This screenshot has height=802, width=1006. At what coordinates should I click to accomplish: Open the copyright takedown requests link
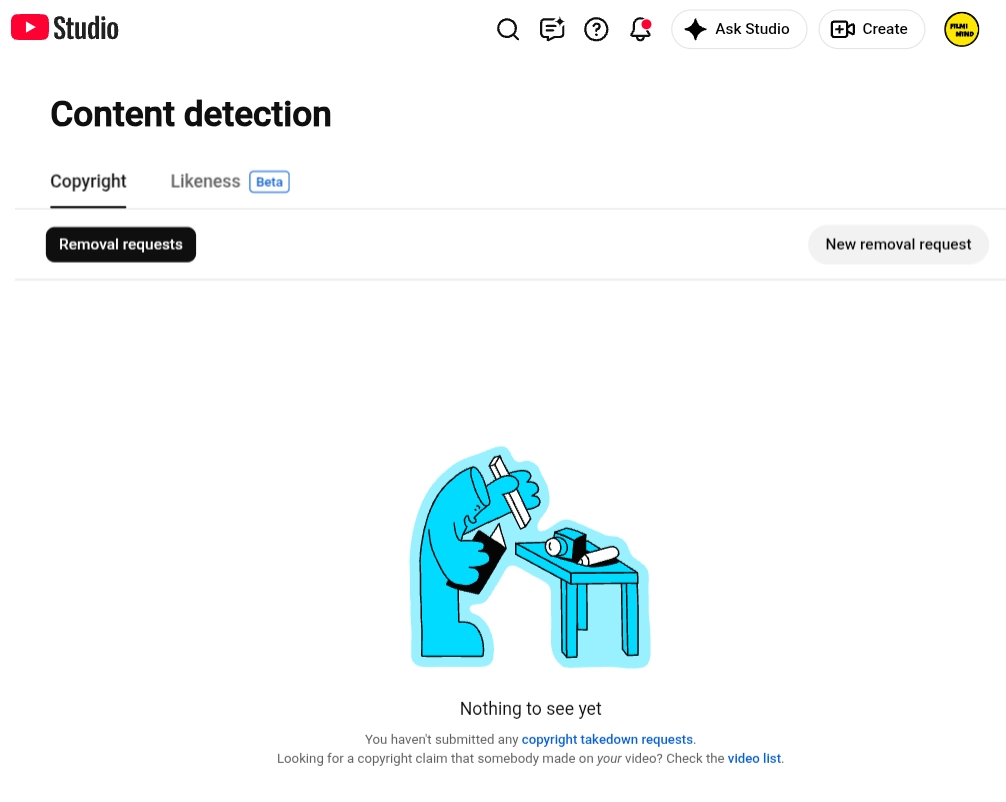click(607, 739)
